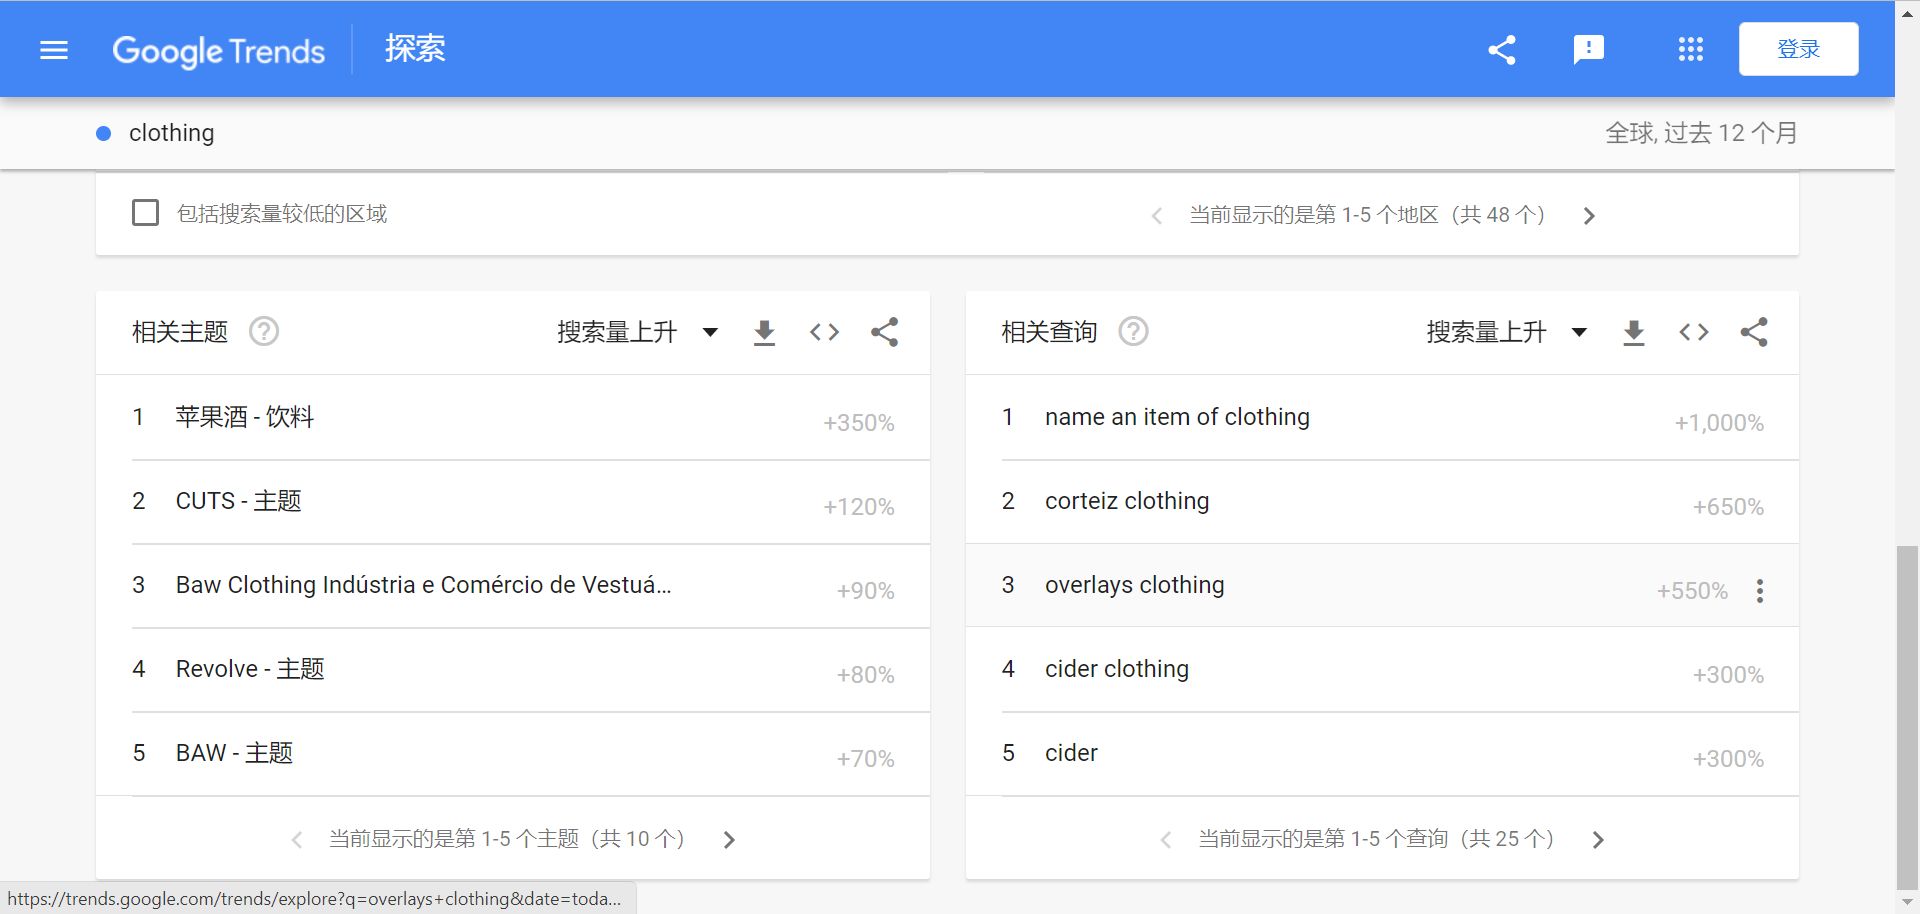This screenshot has width=1920, height=914.
Task: Open embed code for 相关主题 panel
Action: pyautogui.click(x=824, y=332)
